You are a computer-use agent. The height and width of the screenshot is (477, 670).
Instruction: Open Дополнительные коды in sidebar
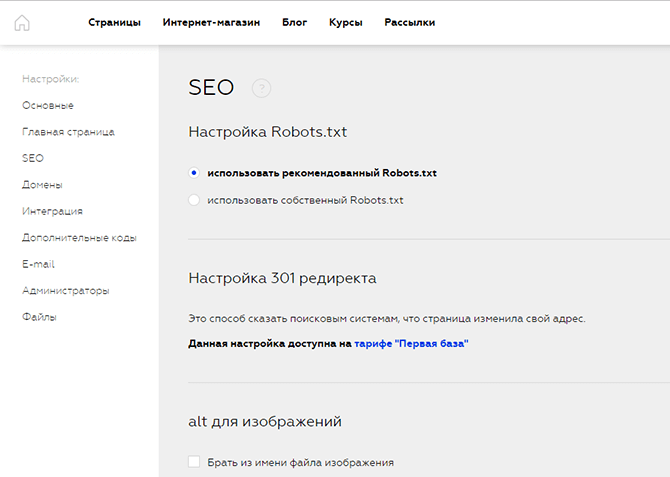[x=79, y=238]
